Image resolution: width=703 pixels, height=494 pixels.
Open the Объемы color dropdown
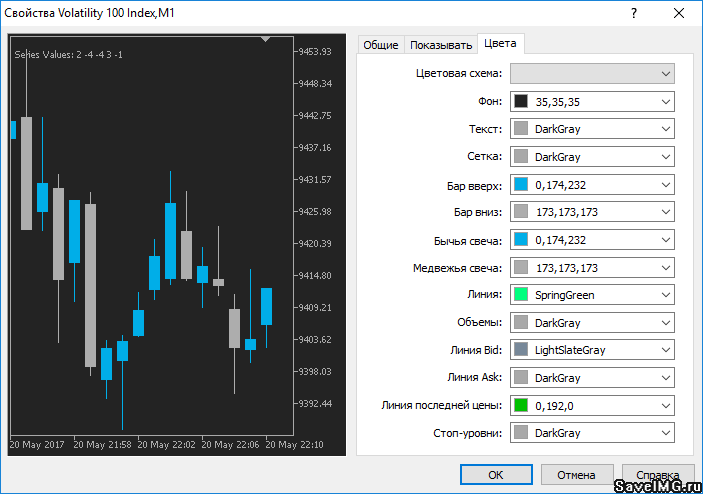coord(665,323)
